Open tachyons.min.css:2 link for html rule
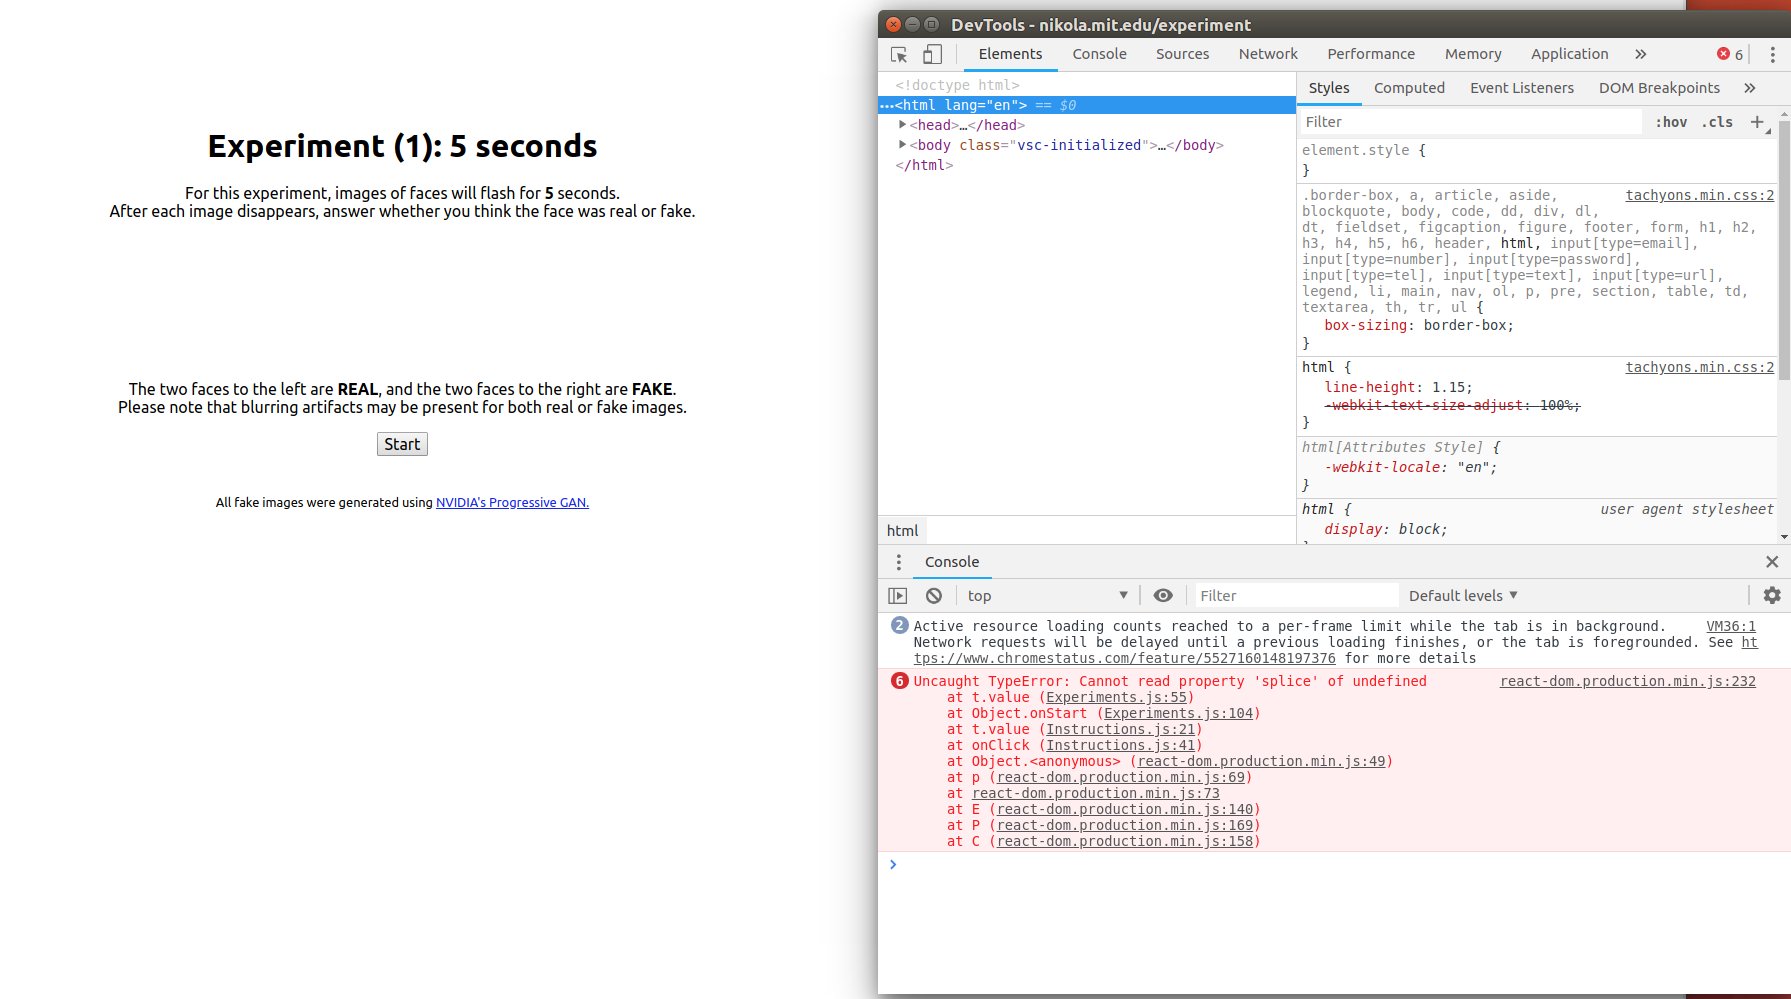Screen dimensions: 1791x999 (1699, 367)
